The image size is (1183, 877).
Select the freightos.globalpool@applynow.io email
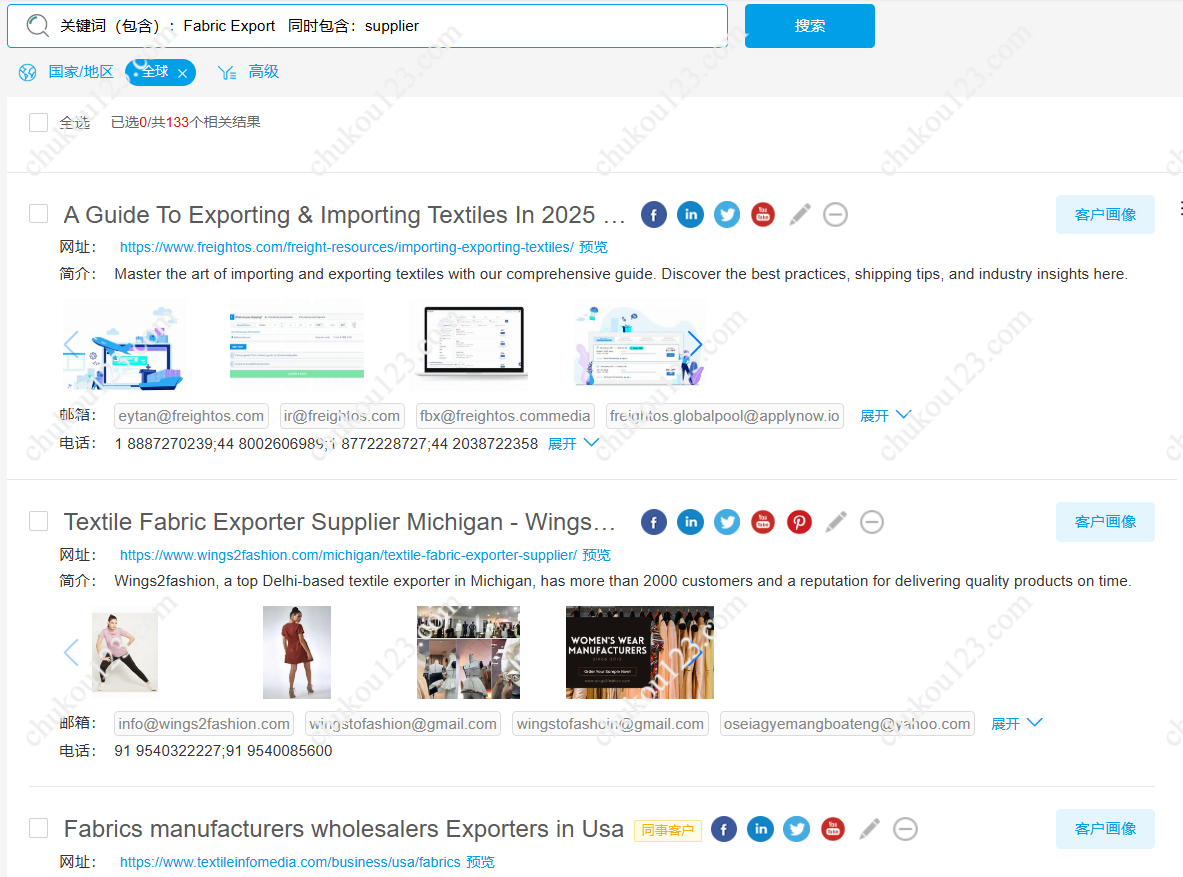724,416
